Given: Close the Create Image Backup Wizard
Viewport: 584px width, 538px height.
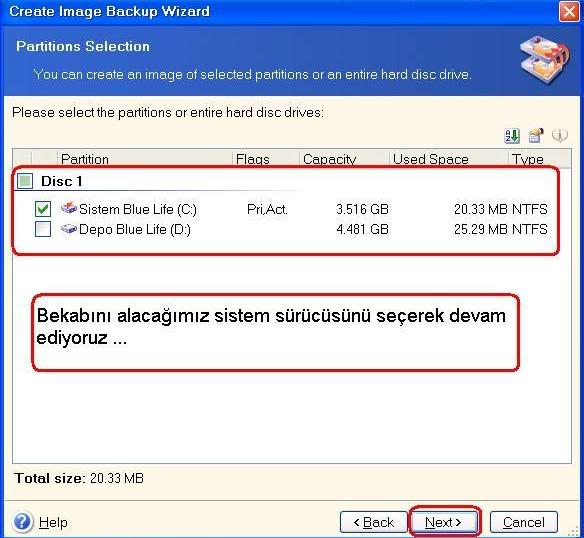Looking at the screenshot, I should [569, 12].
